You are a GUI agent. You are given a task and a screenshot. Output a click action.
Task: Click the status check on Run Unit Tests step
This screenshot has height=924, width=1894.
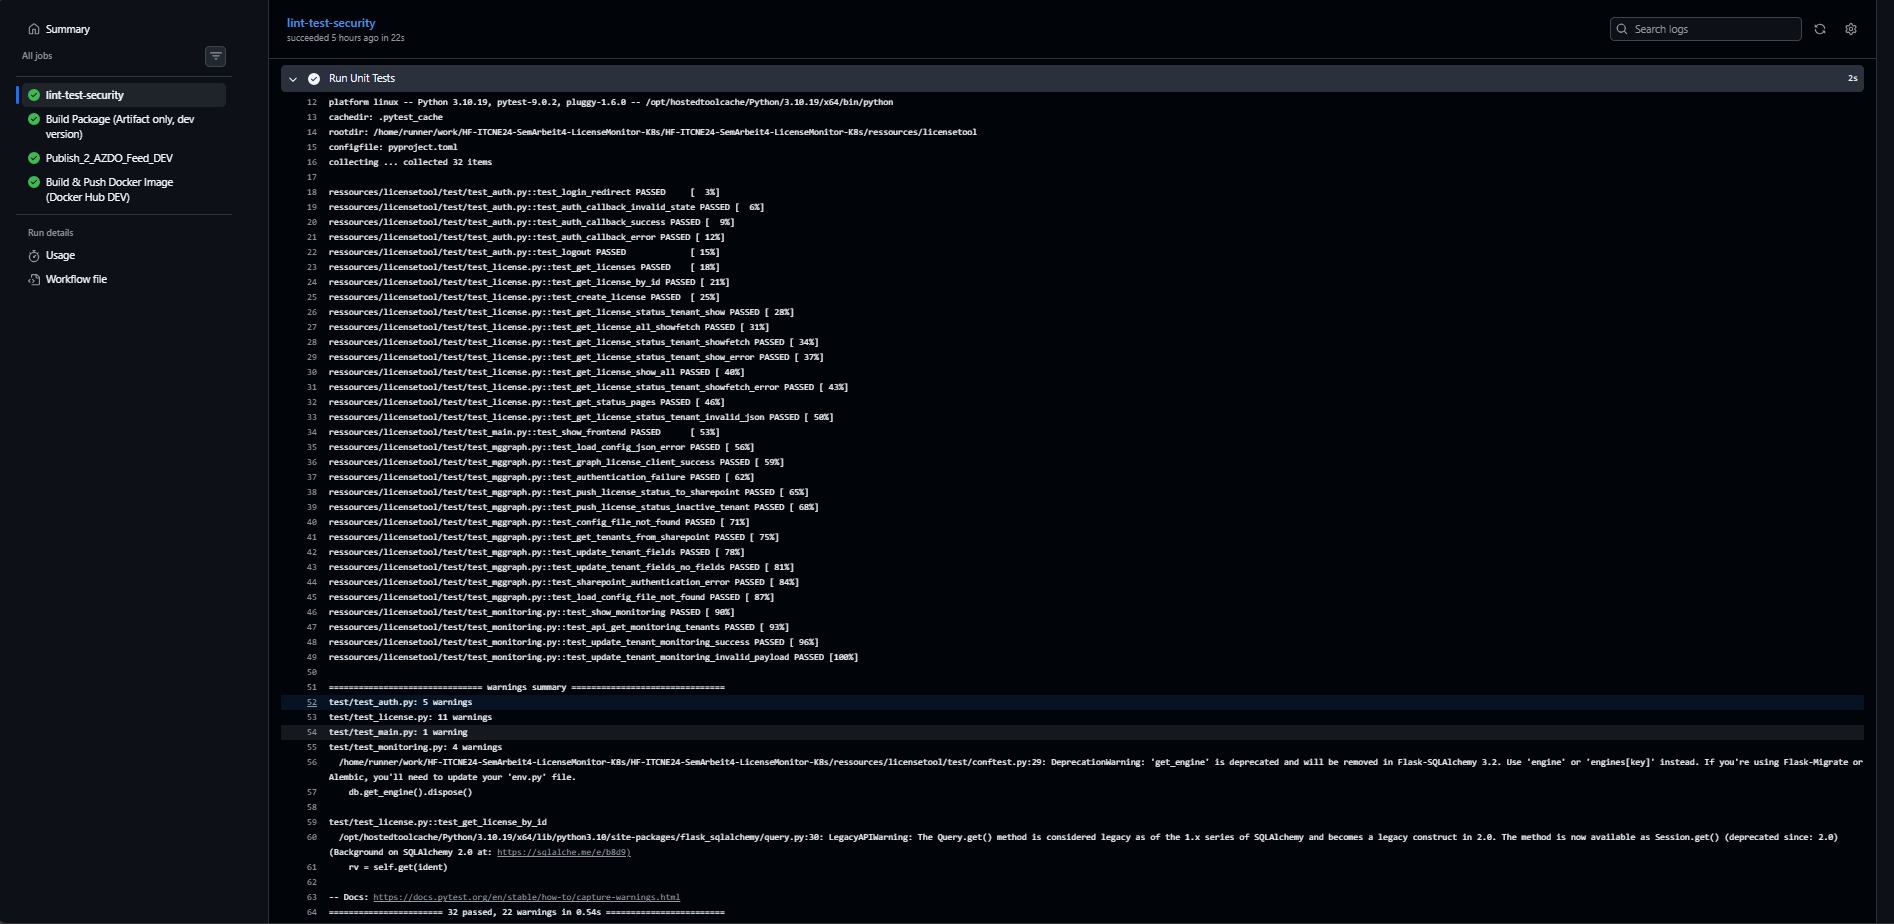314,77
